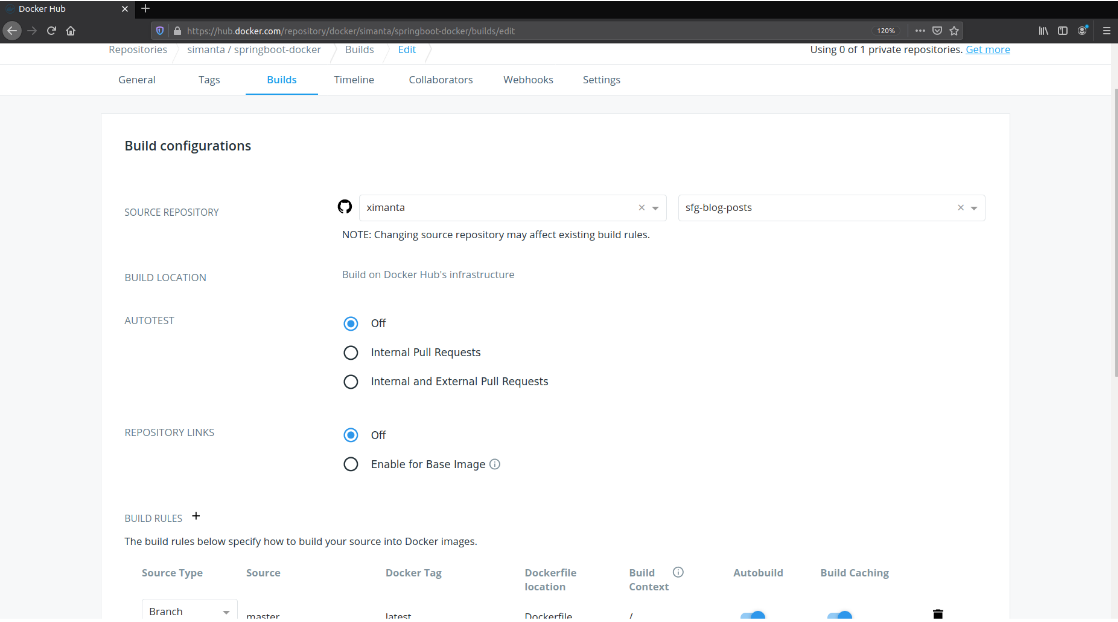Open the Firefox account icon
Screen dimensions: 1118x622
point(1082,31)
